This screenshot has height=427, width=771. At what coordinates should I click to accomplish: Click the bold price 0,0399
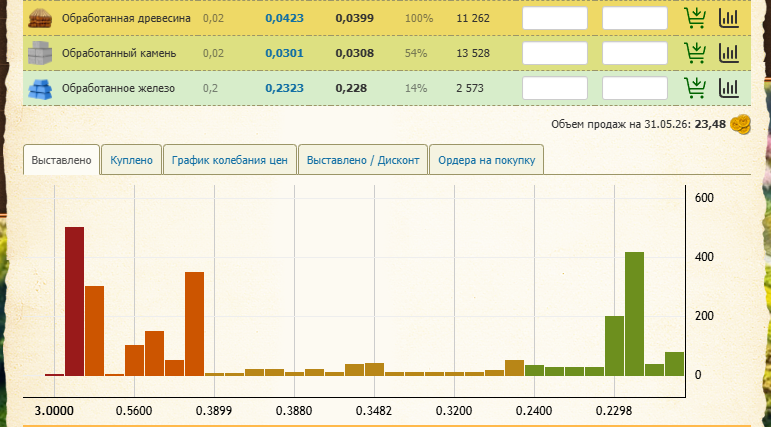(x=355, y=18)
